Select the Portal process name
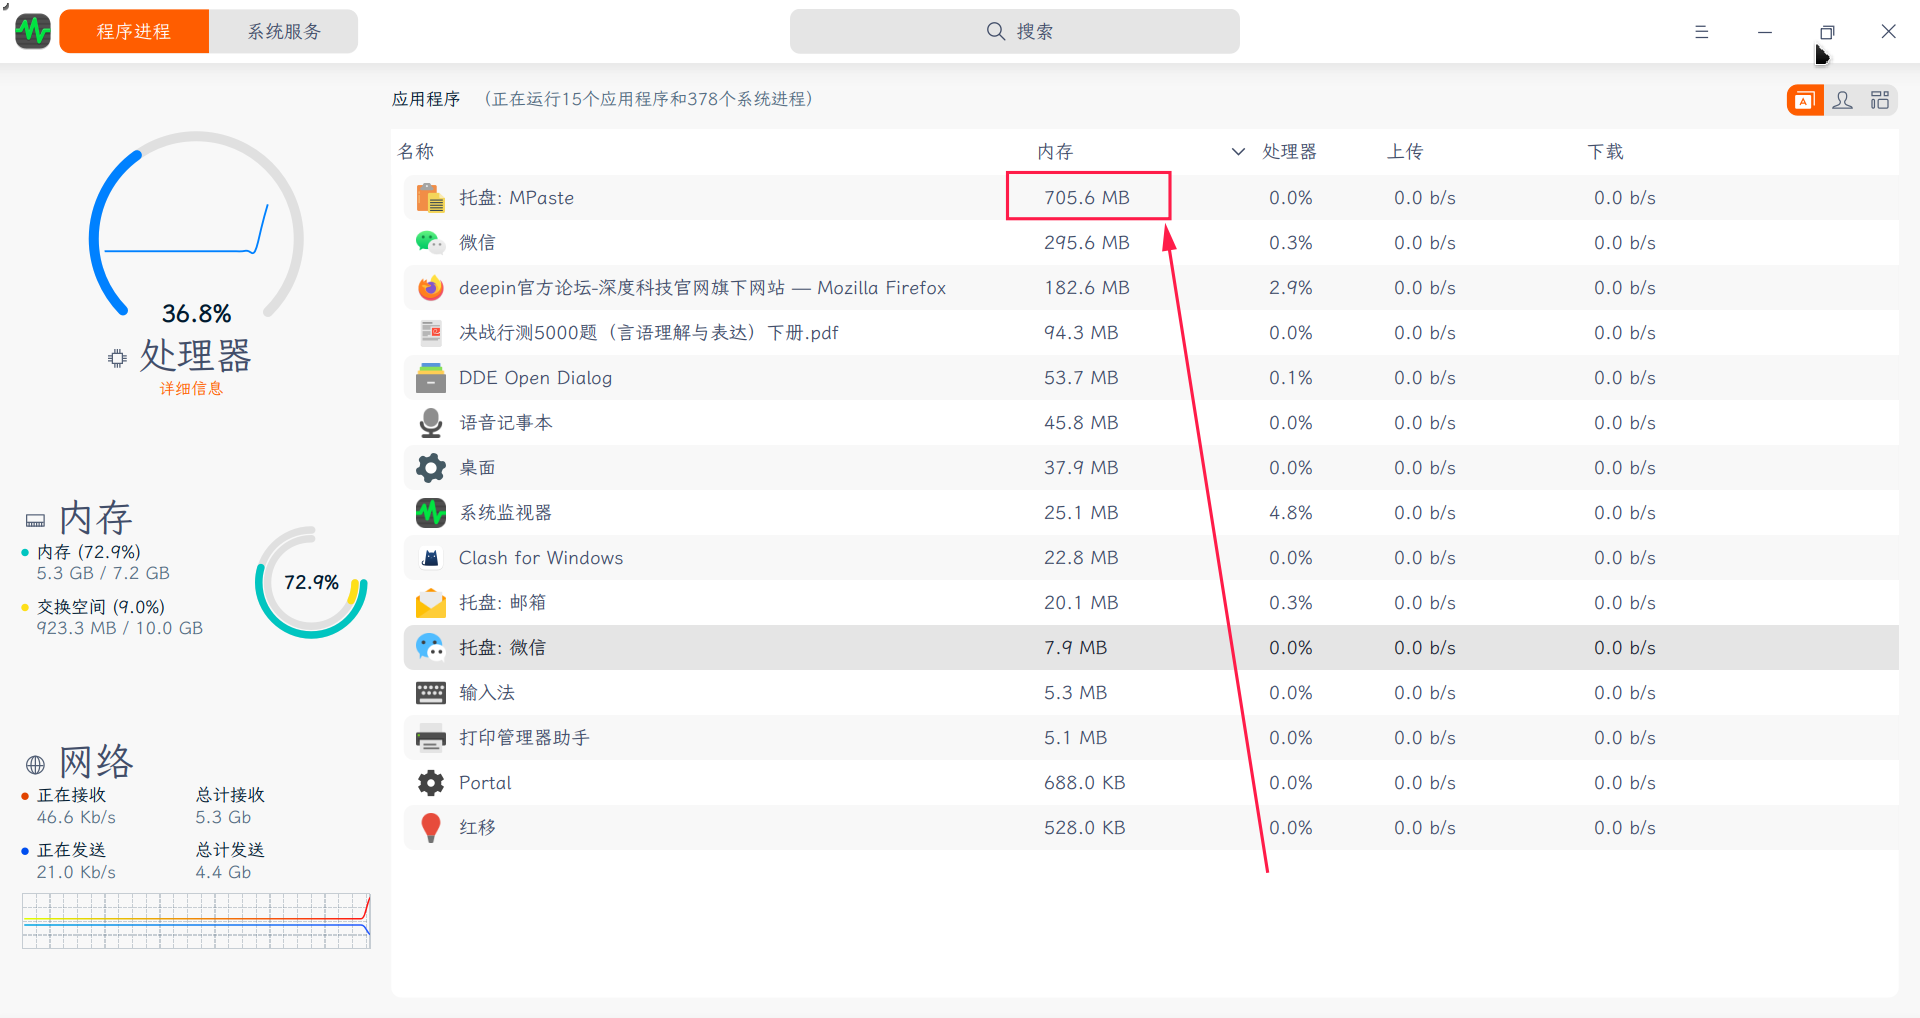This screenshot has width=1920, height=1018. pos(485,783)
